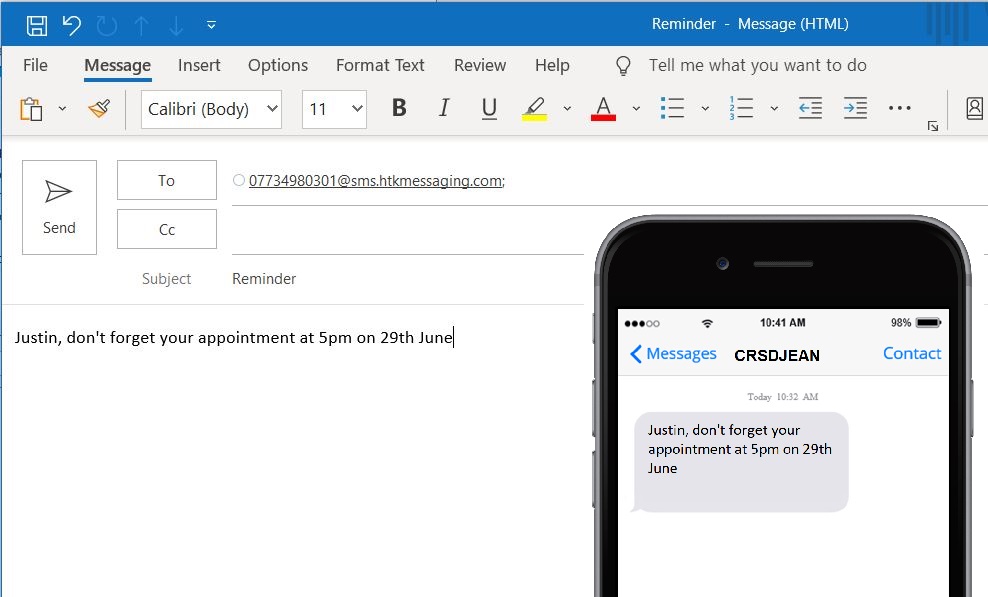Open the Help tab
Screen dimensions: 988x597
(552, 65)
